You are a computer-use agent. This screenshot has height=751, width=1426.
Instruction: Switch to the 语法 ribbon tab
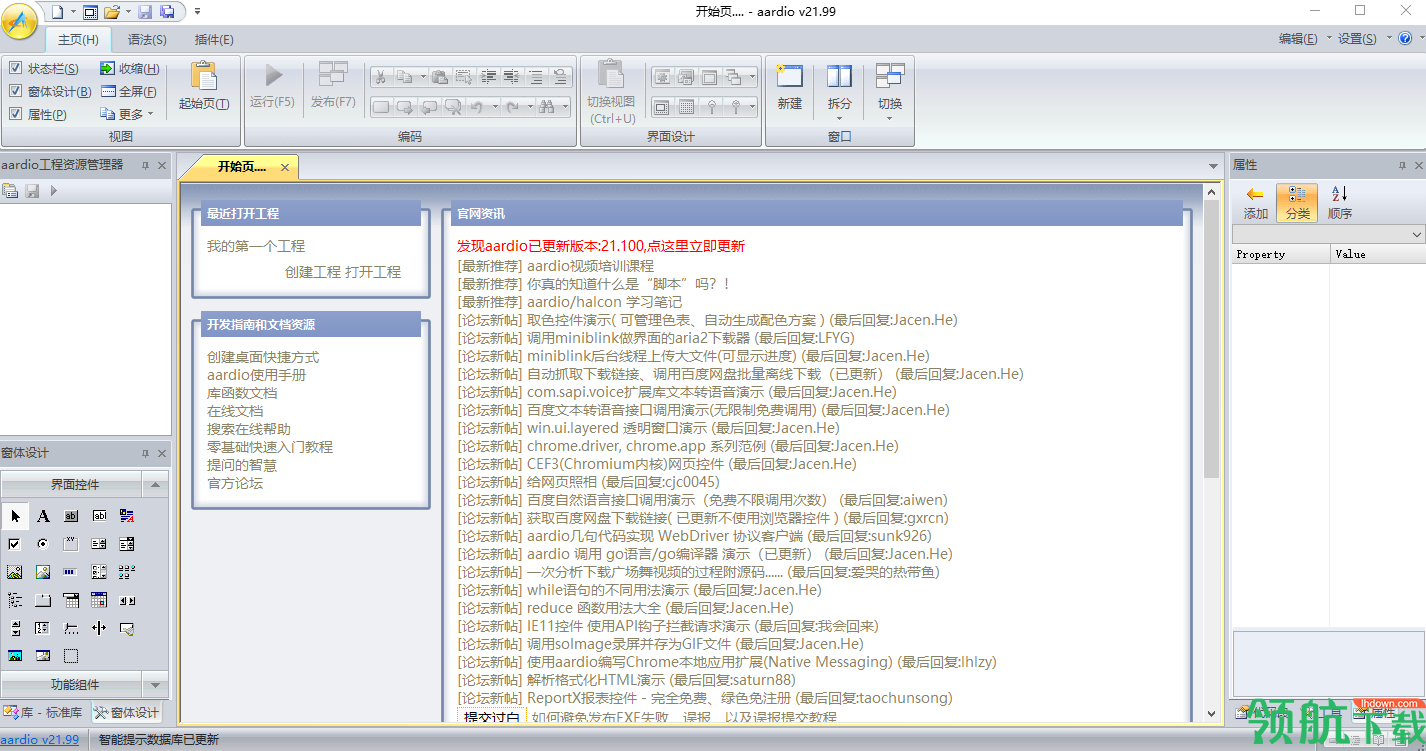[147, 40]
